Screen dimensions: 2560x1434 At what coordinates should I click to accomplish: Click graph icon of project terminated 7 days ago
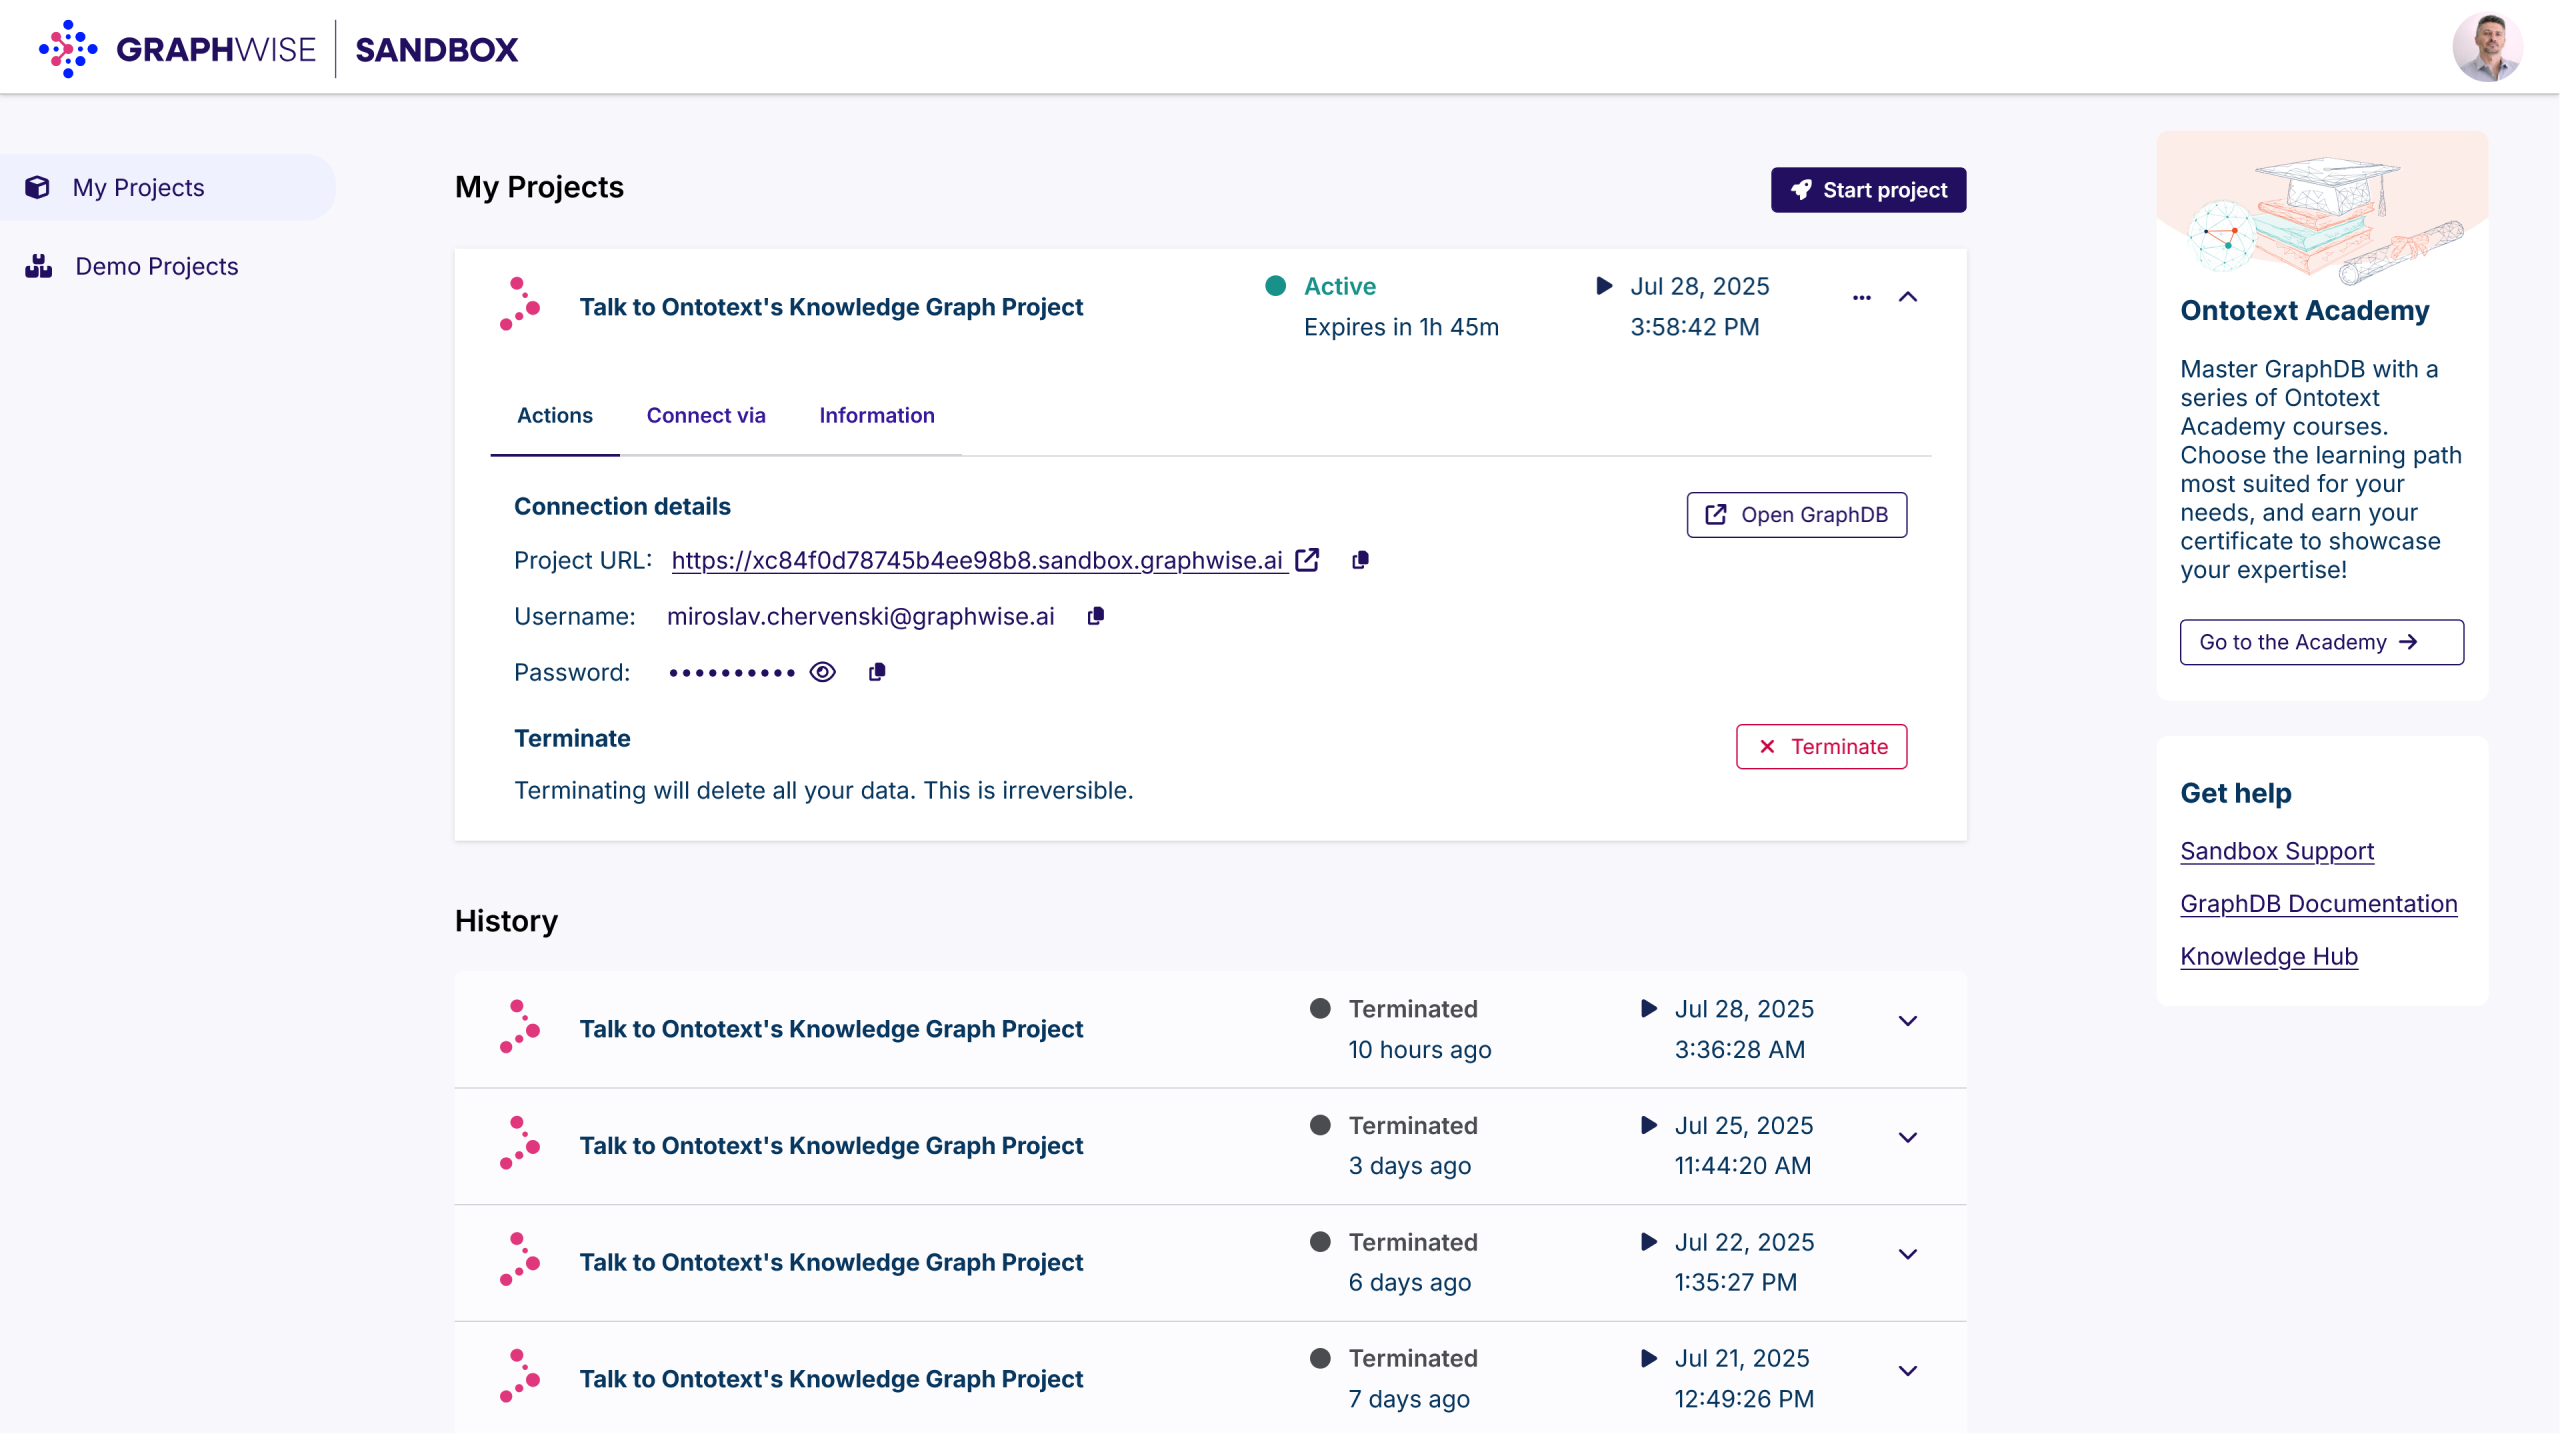520,1377
